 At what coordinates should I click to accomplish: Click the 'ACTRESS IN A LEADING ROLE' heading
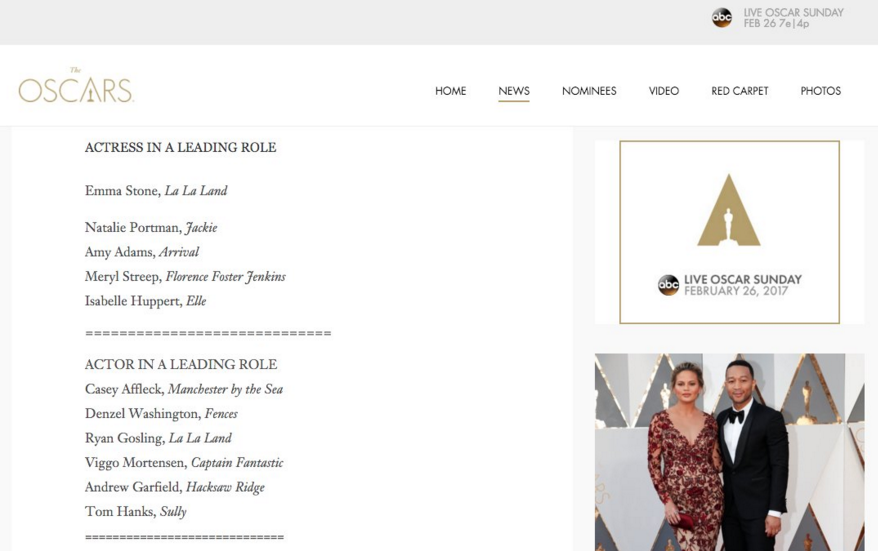click(180, 147)
